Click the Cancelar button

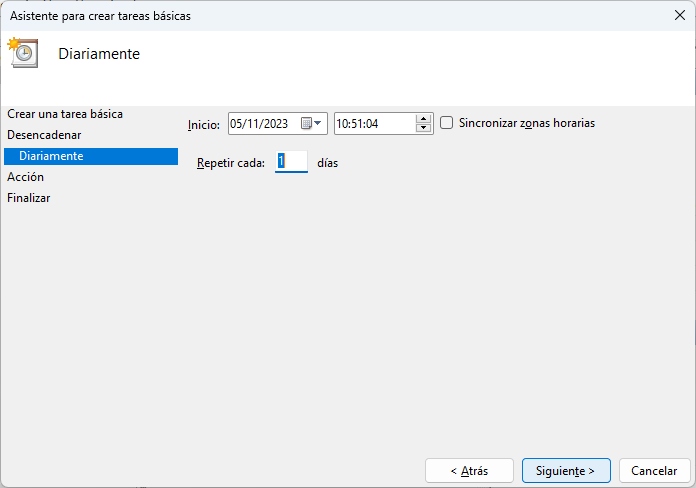[654, 471]
